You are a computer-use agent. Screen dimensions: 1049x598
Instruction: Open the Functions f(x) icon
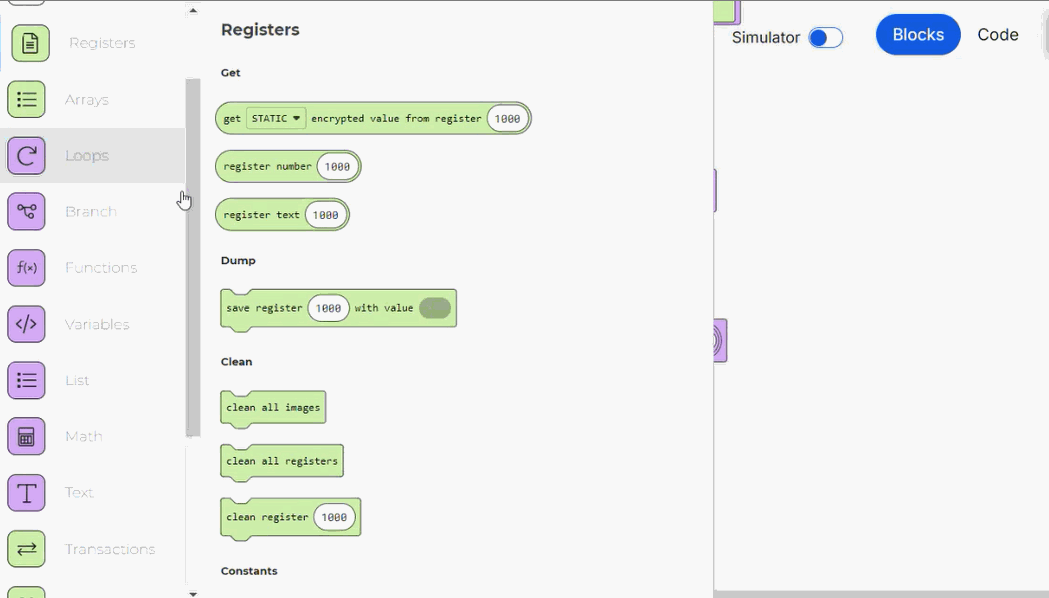[26, 267]
